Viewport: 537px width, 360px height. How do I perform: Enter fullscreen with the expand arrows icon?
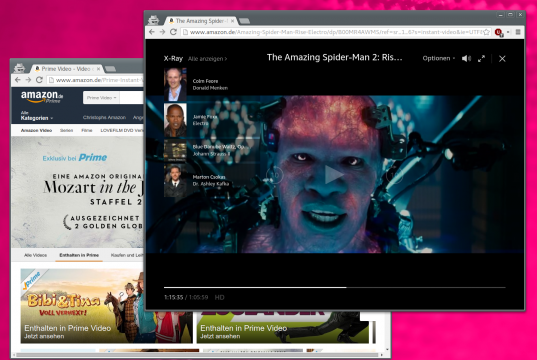(x=481, y=59)
